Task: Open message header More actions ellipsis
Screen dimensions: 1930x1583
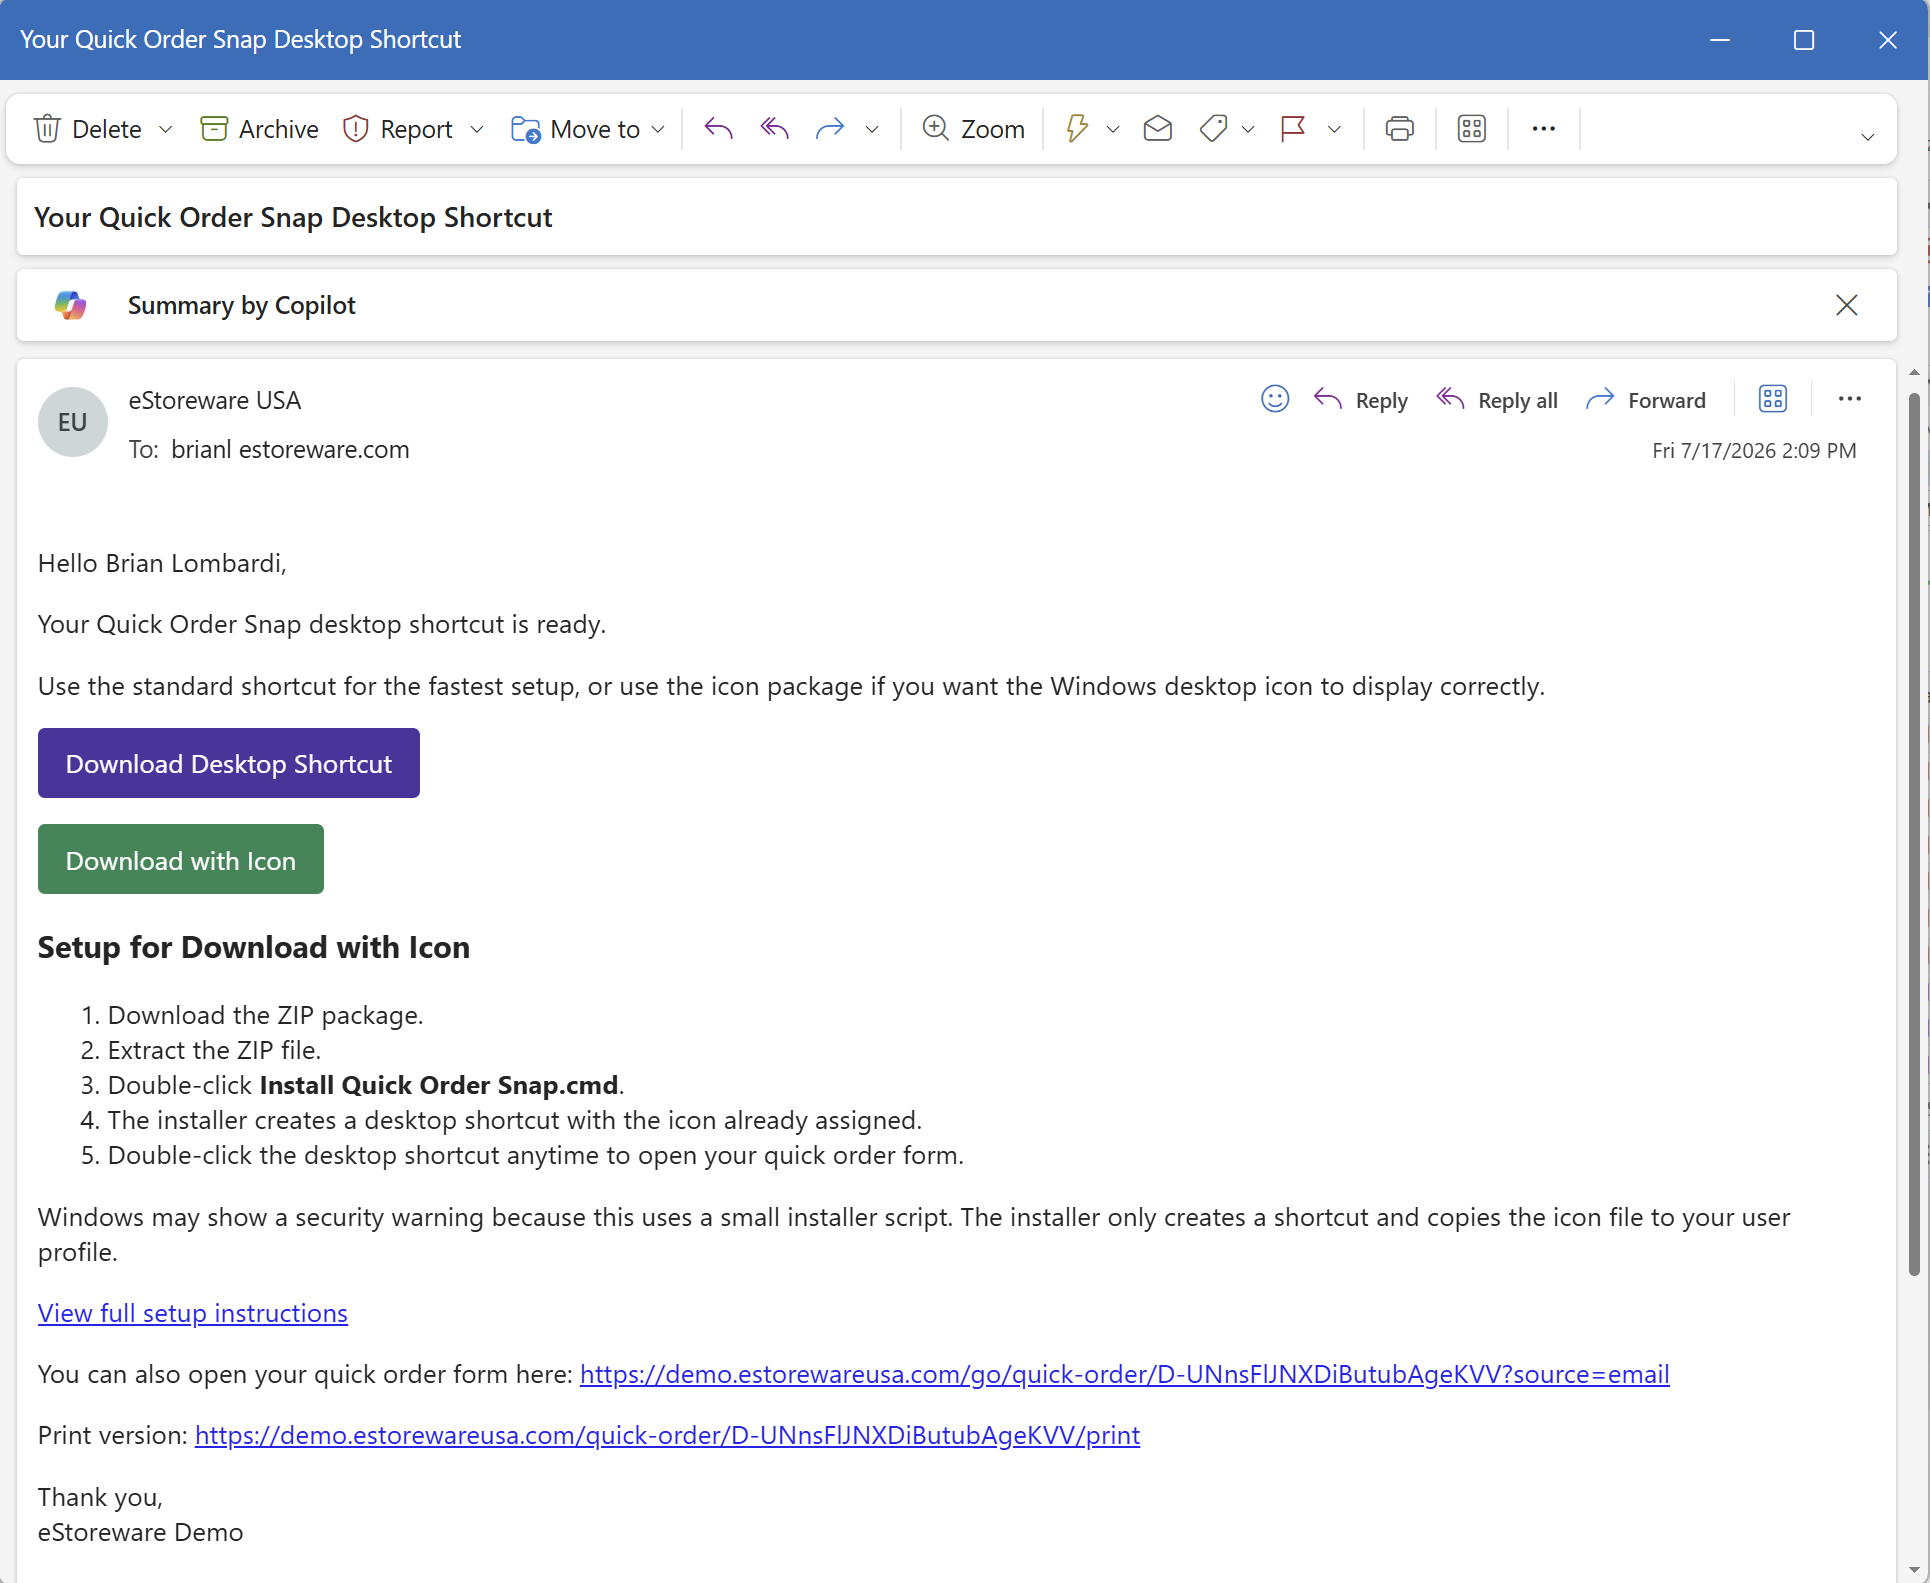Action: [x=1849, y=399]
